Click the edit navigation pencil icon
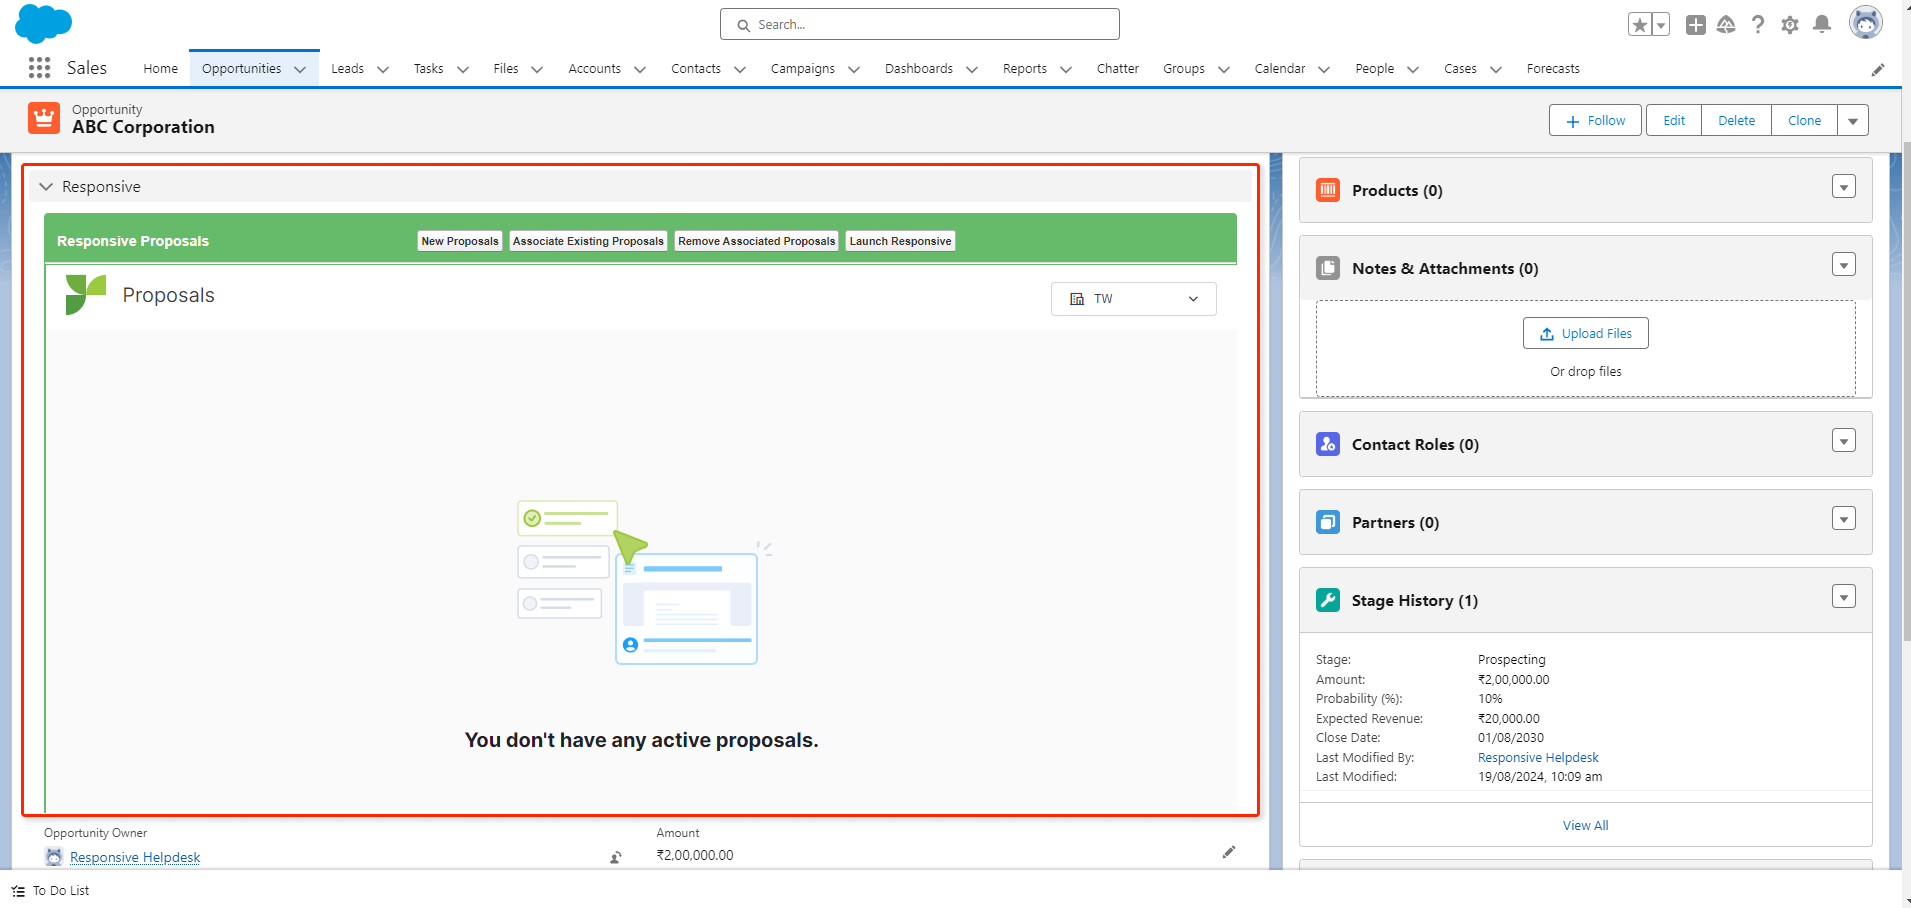1911x908 pixels. pyautogui.click(x=1878, y=70)
